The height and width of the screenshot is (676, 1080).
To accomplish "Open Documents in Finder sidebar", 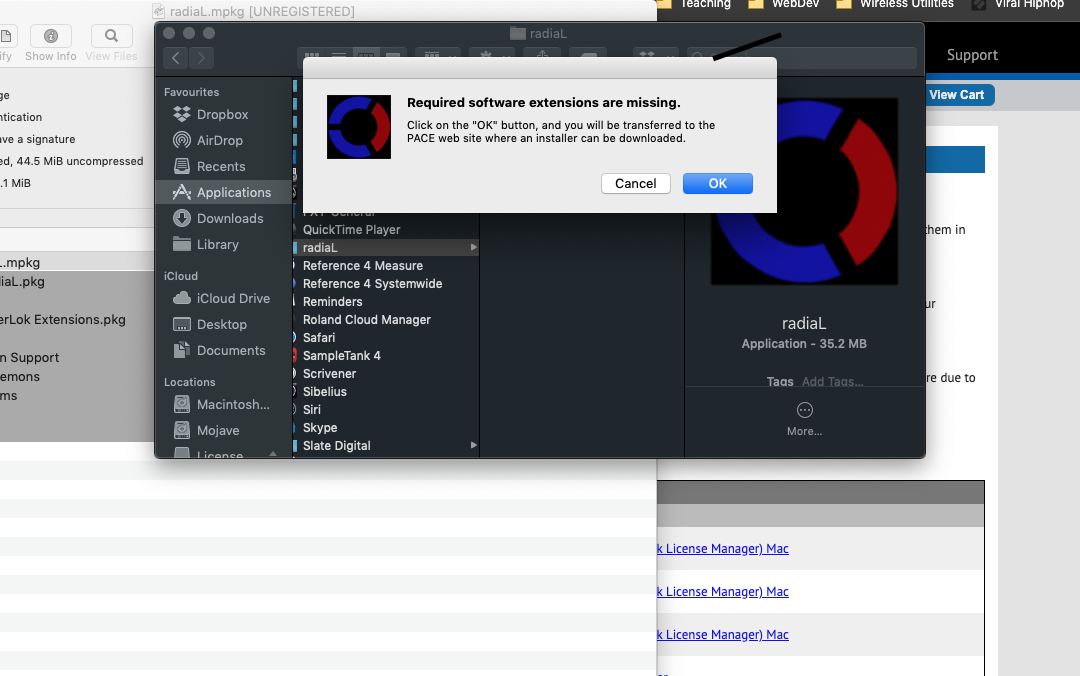I will point(218,351).
